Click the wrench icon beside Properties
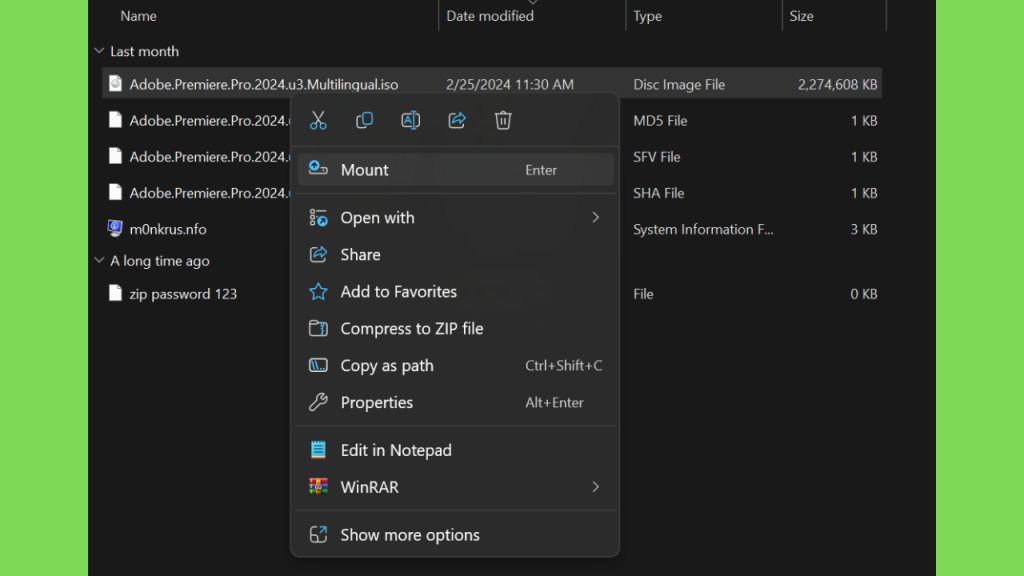 coord(318,402)
